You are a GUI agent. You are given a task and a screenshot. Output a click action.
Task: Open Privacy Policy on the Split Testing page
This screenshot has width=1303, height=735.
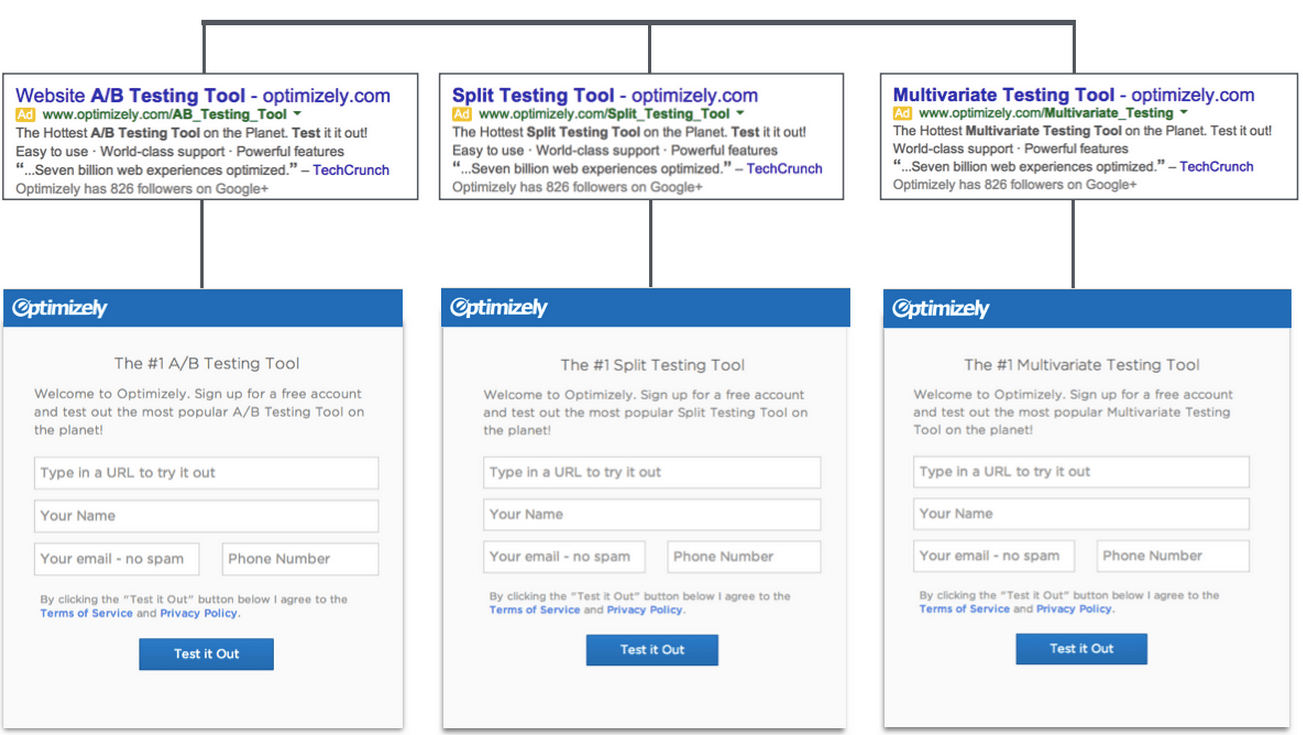(645, 610)
